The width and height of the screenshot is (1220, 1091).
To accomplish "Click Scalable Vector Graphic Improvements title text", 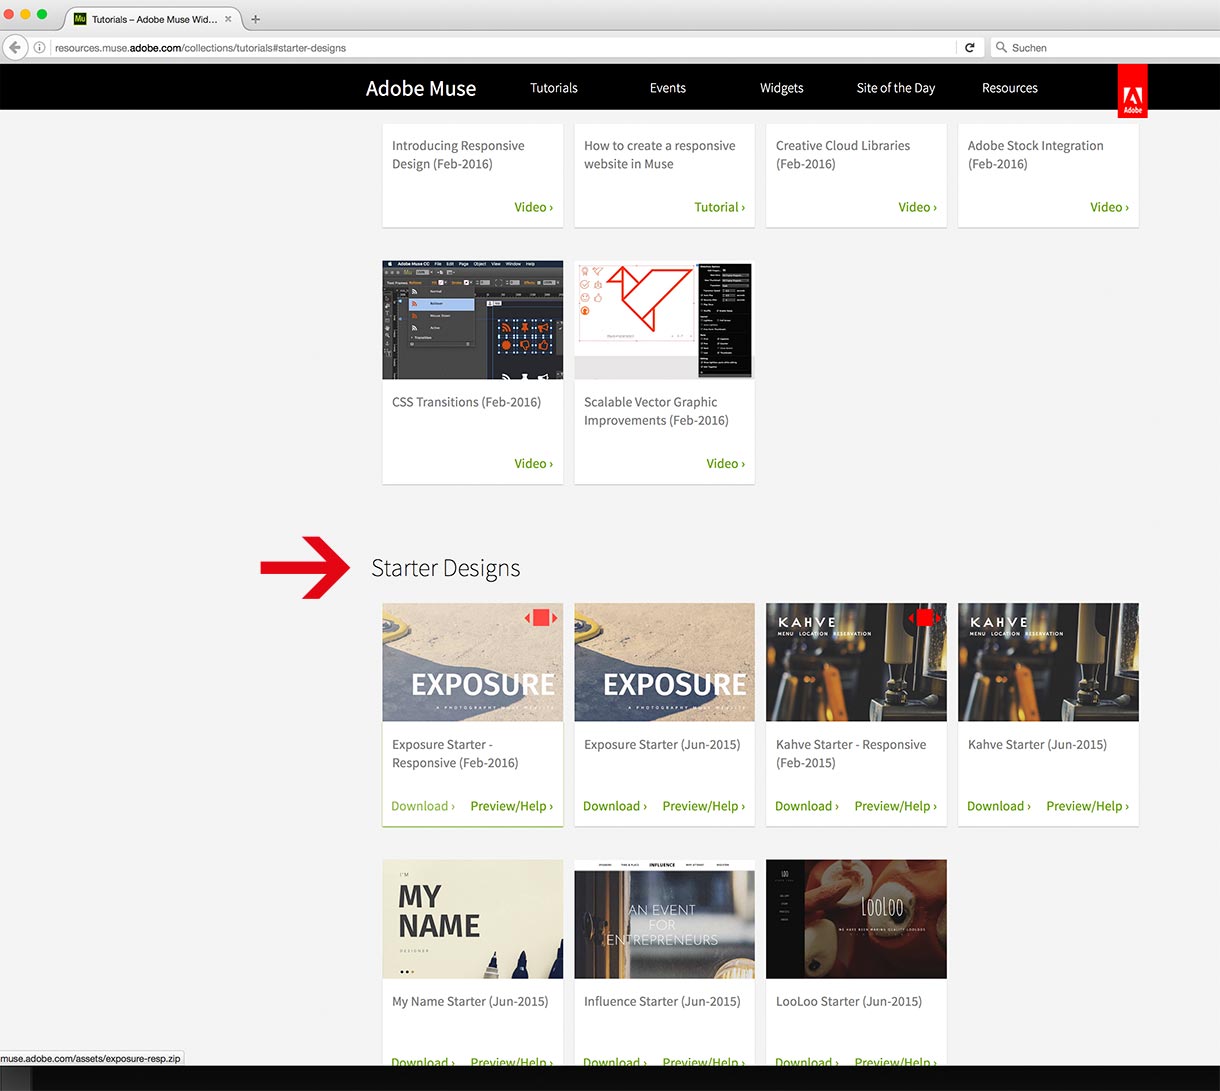I will (656, 411).
